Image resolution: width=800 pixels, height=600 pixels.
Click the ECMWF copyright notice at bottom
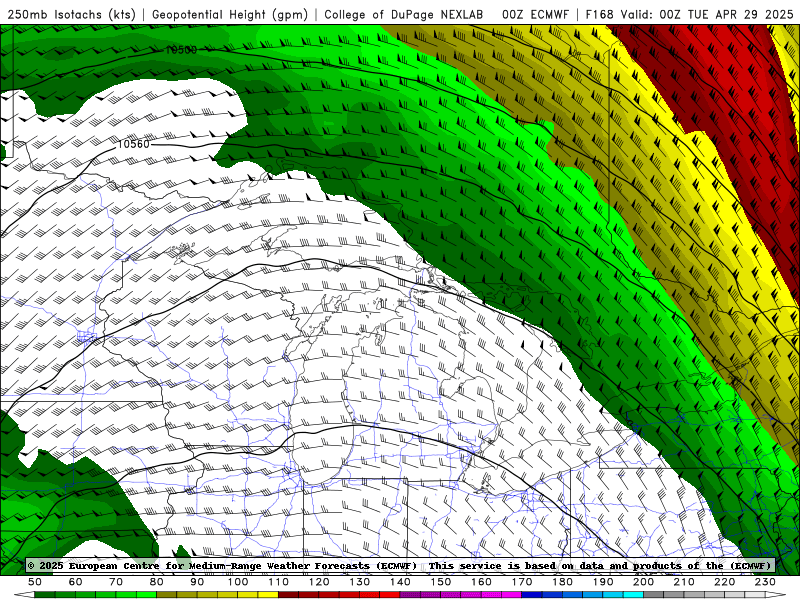(399, 565)
